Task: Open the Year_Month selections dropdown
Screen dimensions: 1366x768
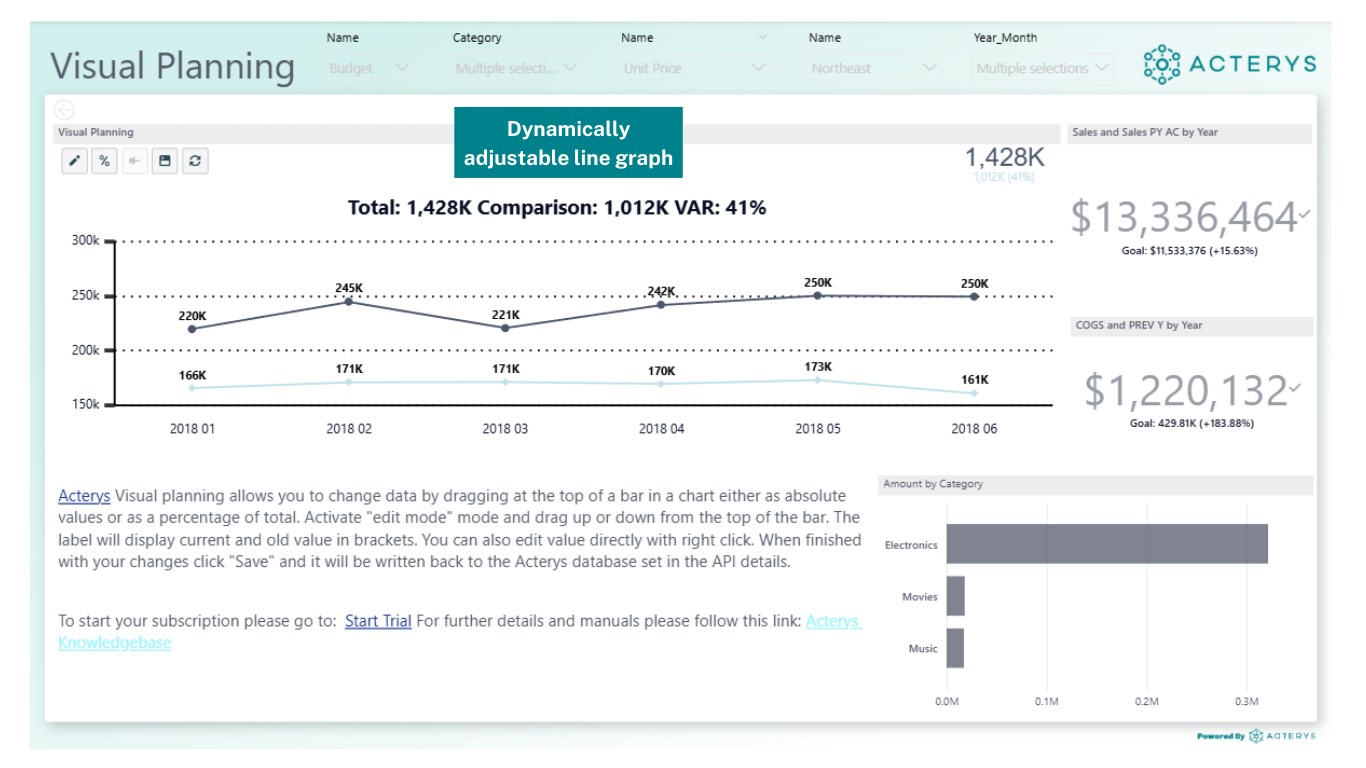Action: (x=1042, y=68)
